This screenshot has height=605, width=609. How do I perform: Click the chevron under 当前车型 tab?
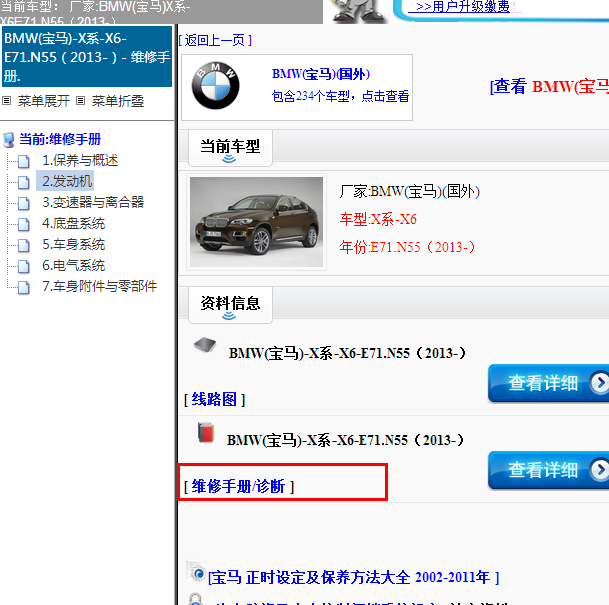(229, 158)
